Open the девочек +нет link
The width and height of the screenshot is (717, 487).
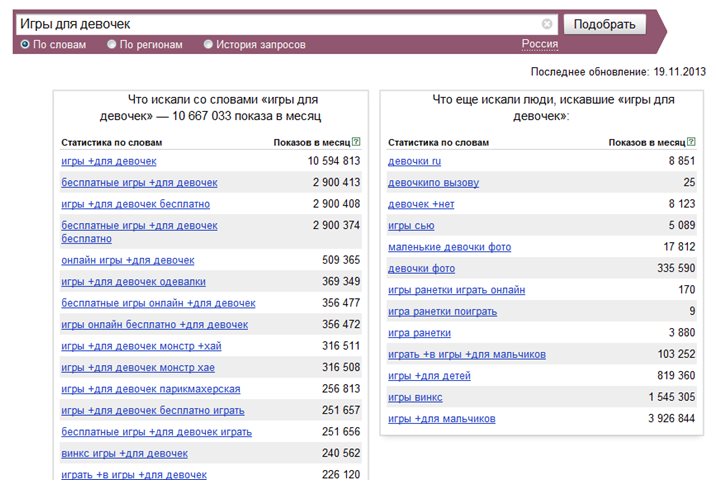pyautogui.click(x=421, y=204)
